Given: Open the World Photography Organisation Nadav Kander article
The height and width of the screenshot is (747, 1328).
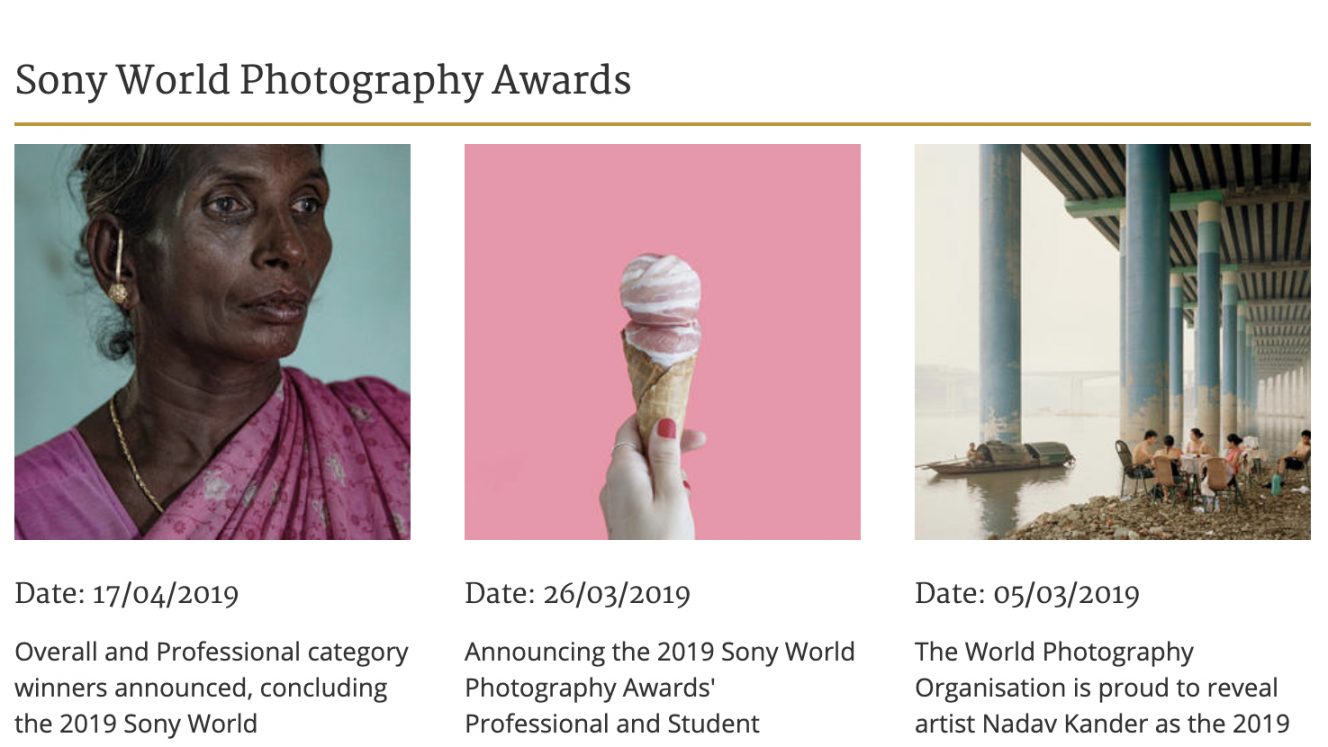Looking at the screenshot, I should (1102, 688).
